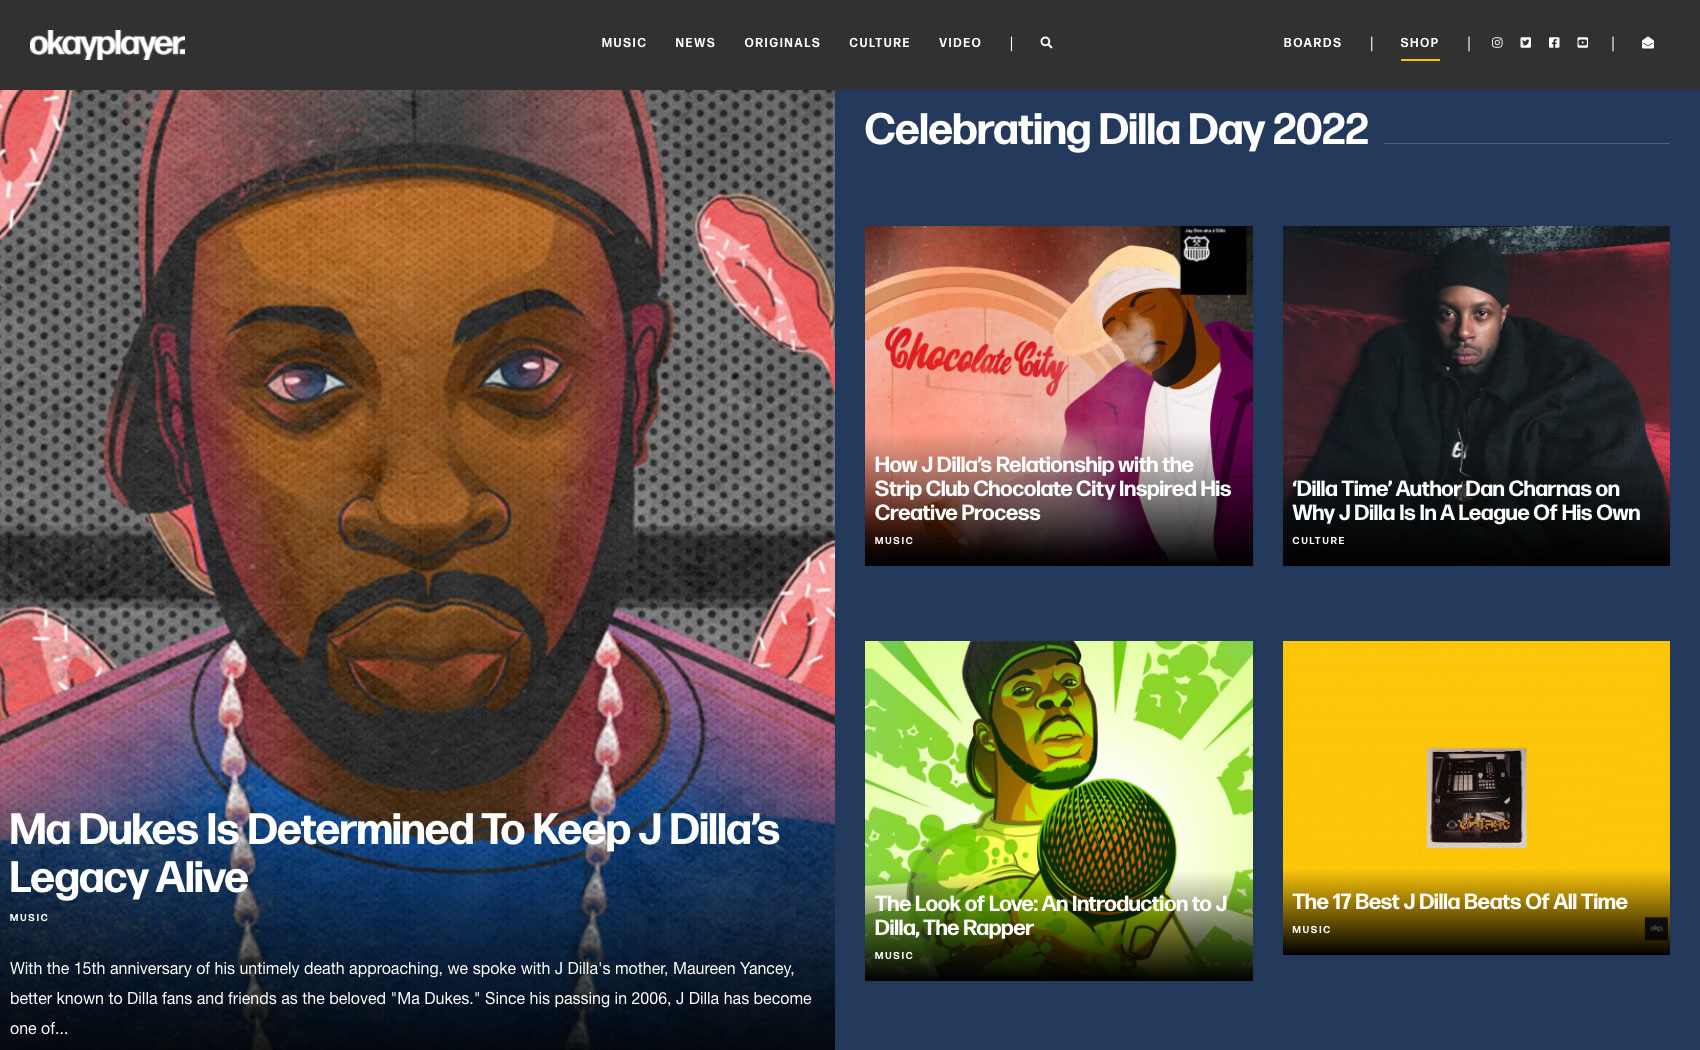Screen dimensions: 1700x1050
Task: Open the Culture nav link
Action: point(880,43)
